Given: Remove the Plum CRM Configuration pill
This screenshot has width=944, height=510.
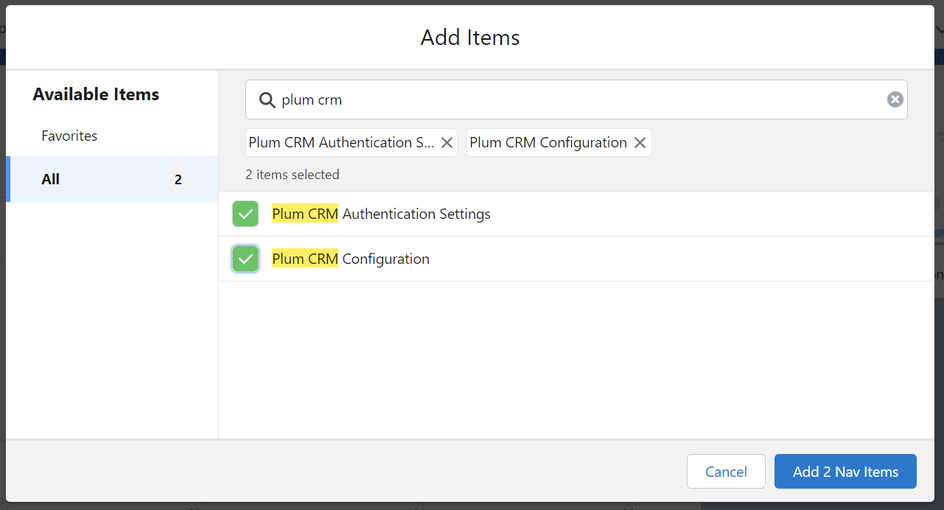Looking at the screenshot, I should pyautogui.click(x=640, y=143).
